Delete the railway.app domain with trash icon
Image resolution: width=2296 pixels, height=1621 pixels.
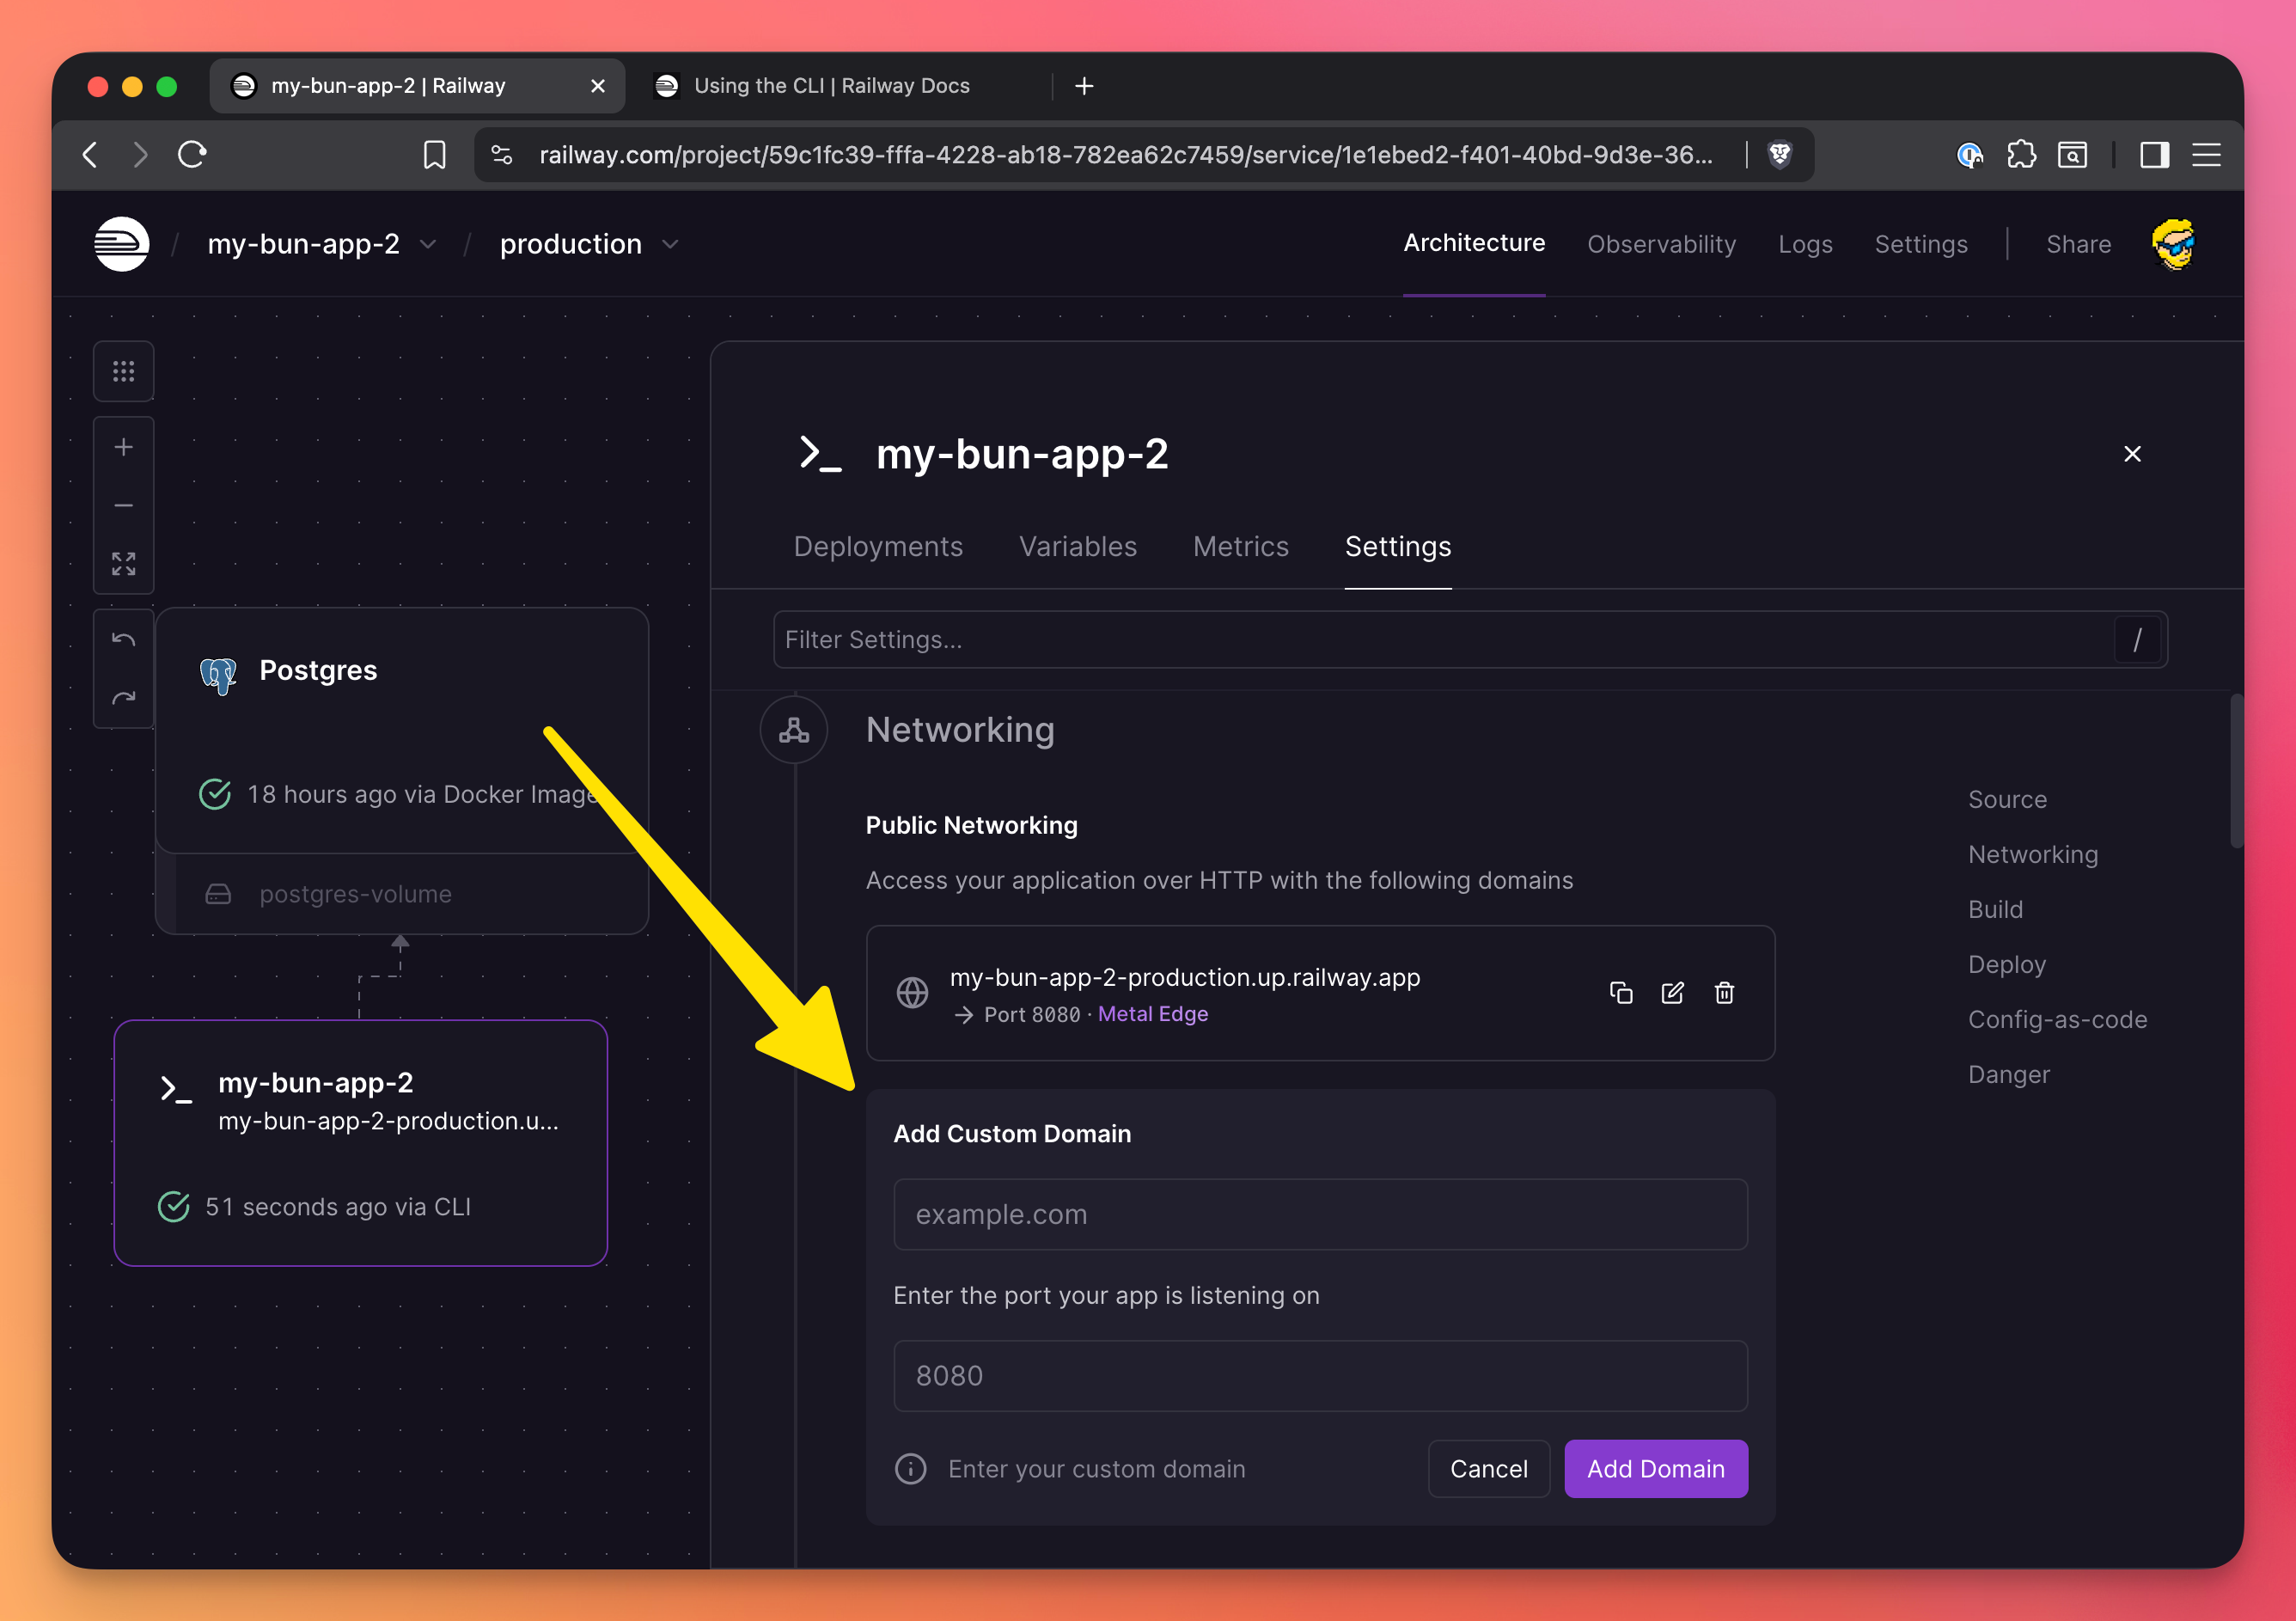pyautogui.click(x=1724, y=992)
